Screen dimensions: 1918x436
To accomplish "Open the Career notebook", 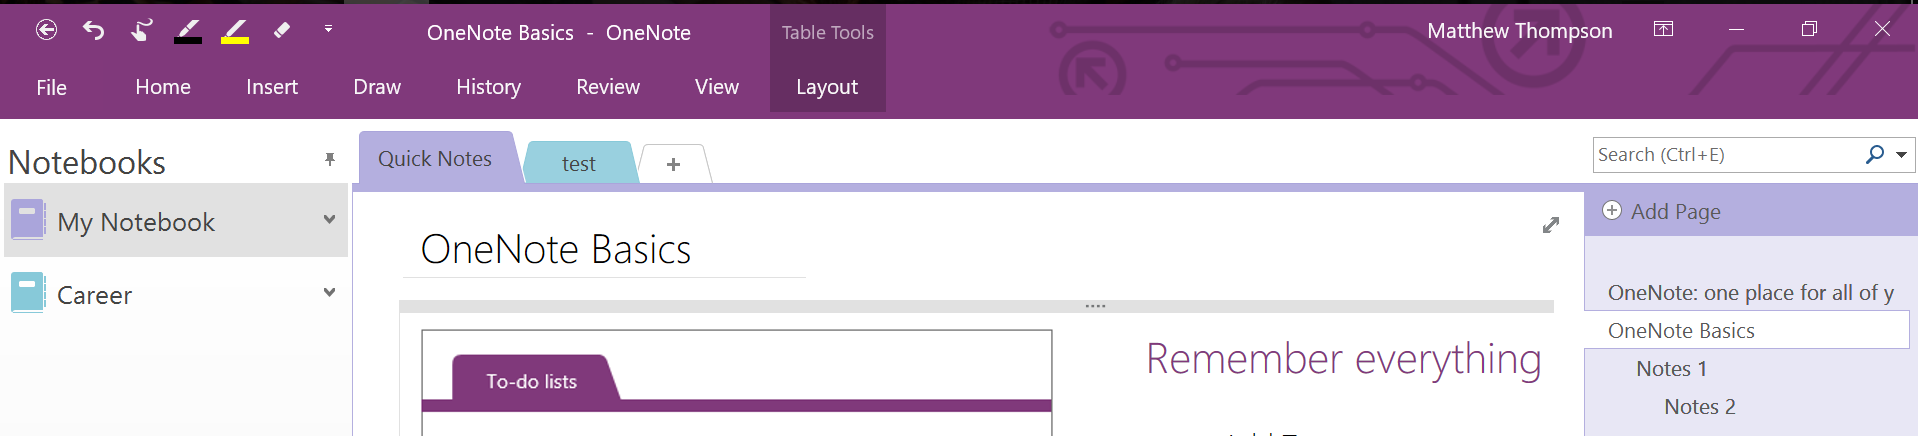I will [x=176, y=294].
